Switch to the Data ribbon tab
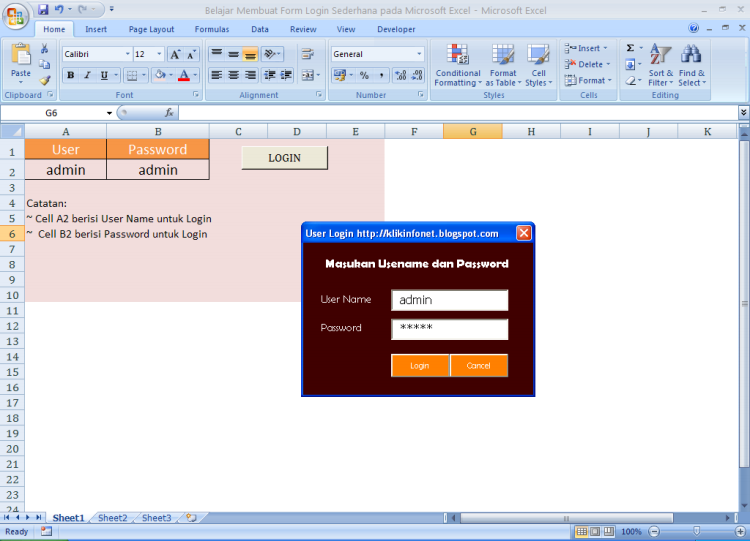 point(260,29)
